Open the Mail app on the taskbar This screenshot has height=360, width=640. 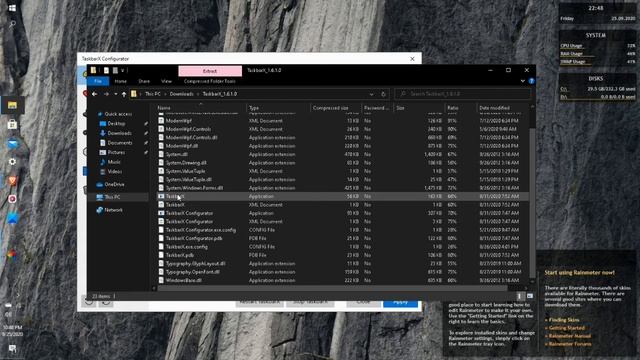pyautogui.click(x=12, y=144)
